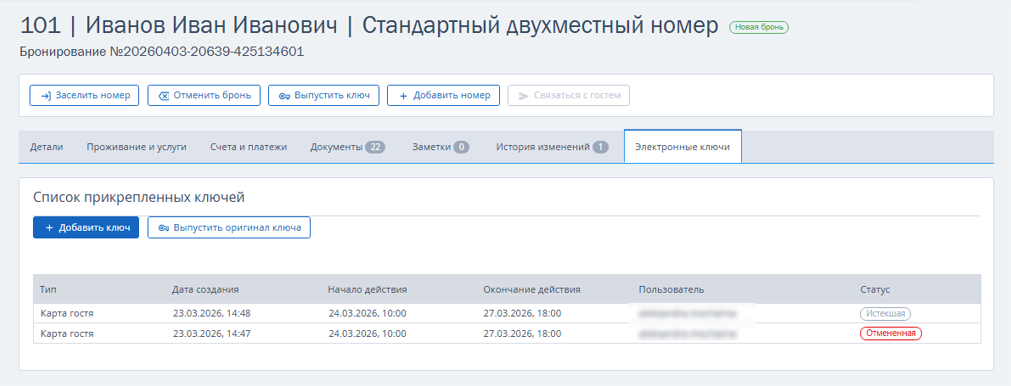1011x386 pixels.
Task: Click key icon on Выпустить оригинал ключа
Action: click(164, 227)
